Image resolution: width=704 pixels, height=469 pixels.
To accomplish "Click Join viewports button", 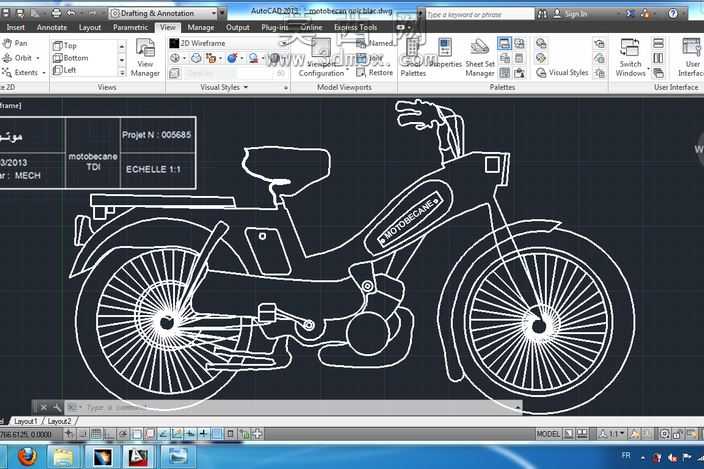I will [370, 58].
